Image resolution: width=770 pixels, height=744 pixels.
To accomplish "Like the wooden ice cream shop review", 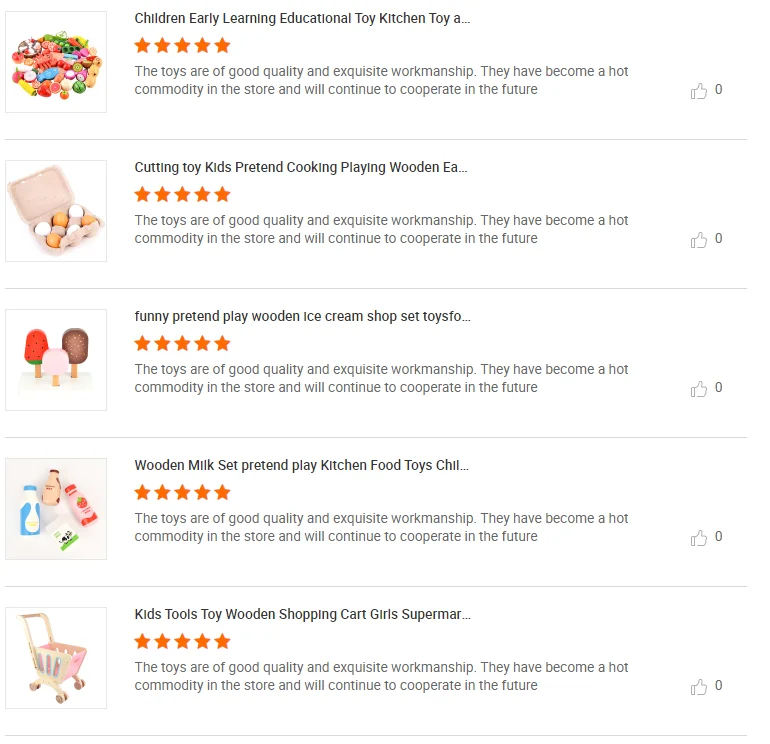I will pos(699,389).
